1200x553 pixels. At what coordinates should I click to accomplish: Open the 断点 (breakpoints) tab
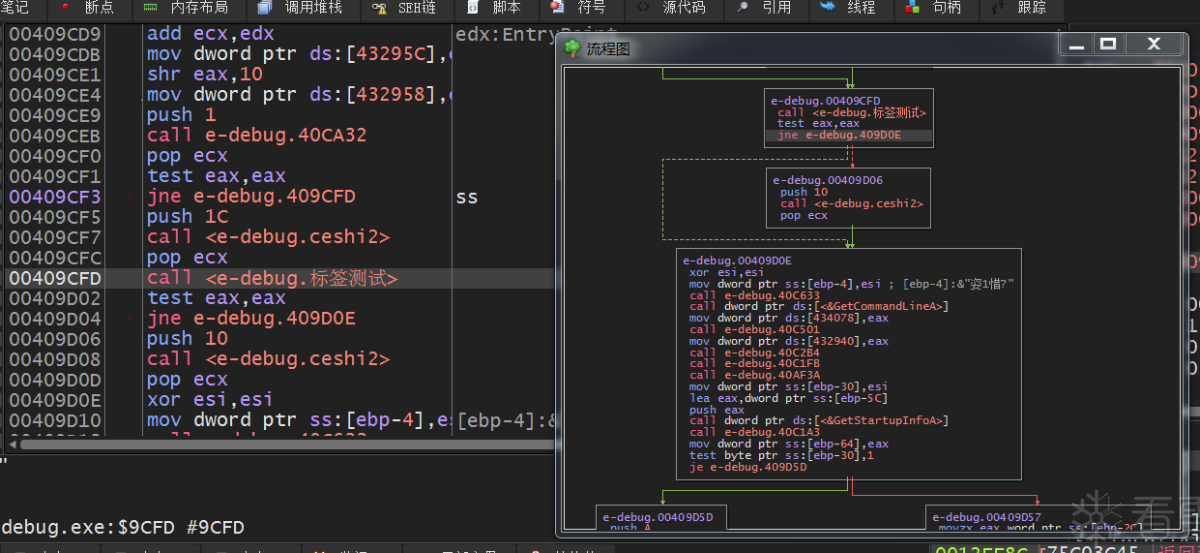pyautogui.click(x=88, y=7)
